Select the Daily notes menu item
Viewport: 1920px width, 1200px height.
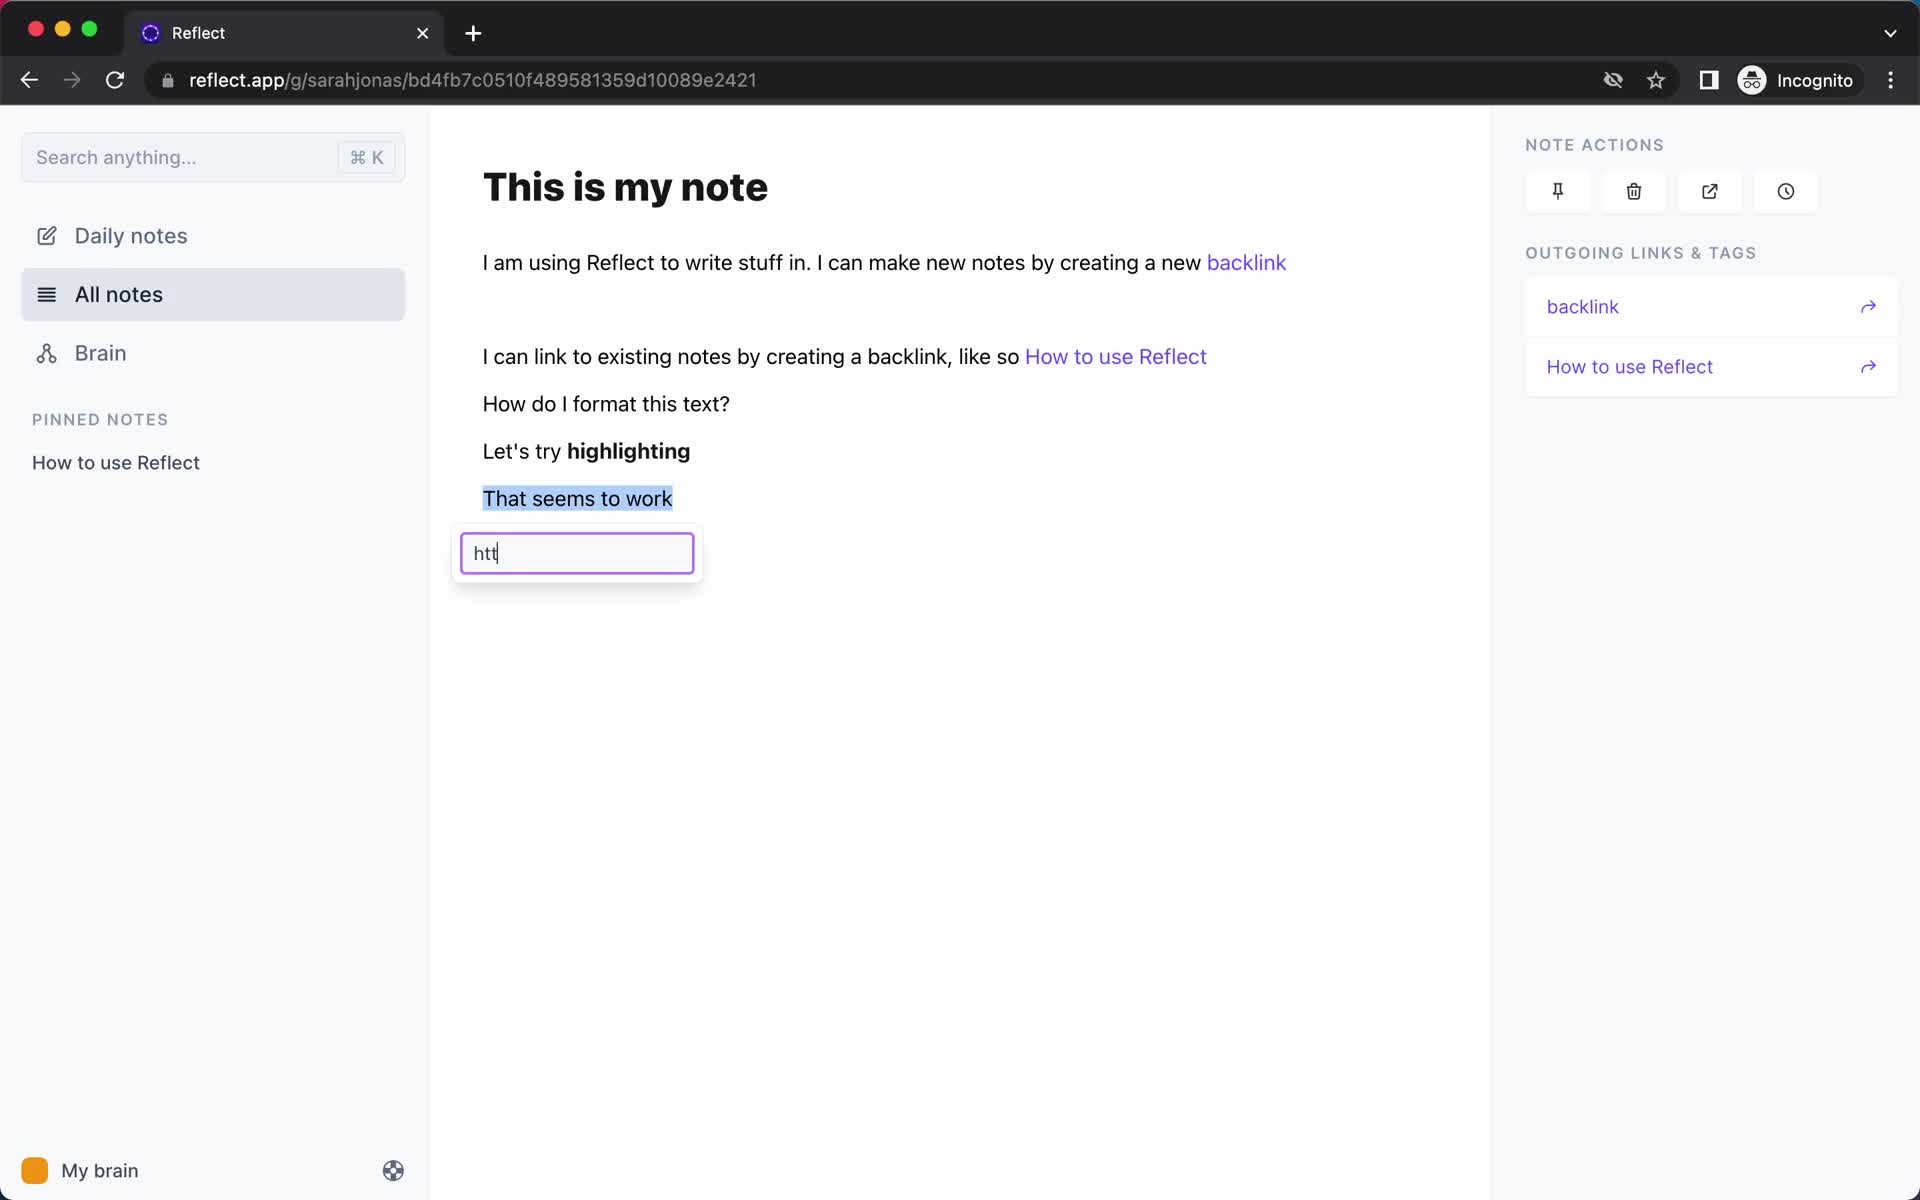(x=131, y=235)
